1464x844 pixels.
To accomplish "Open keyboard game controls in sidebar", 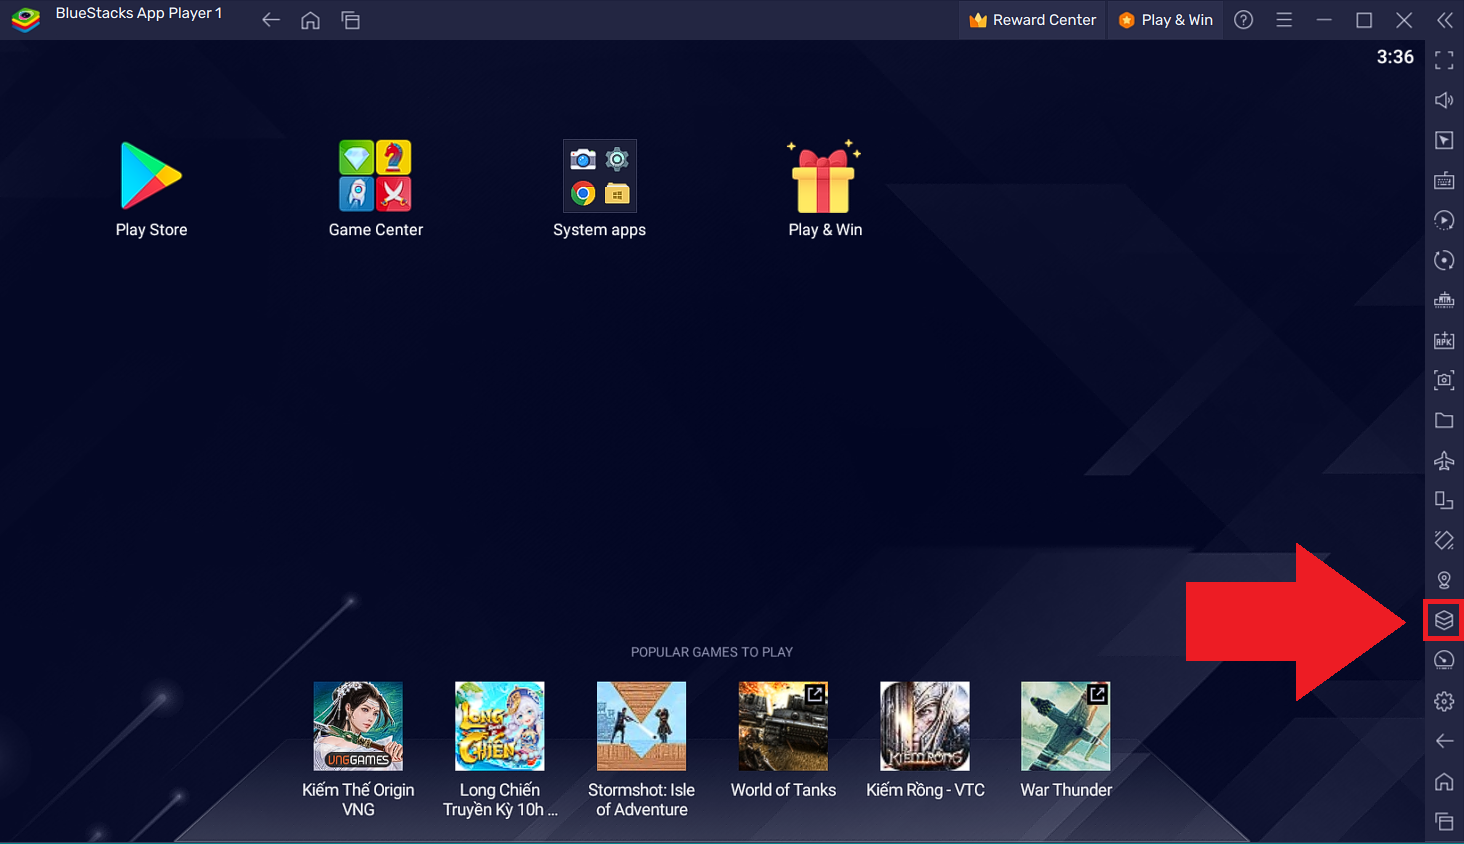I will 1444,180.
